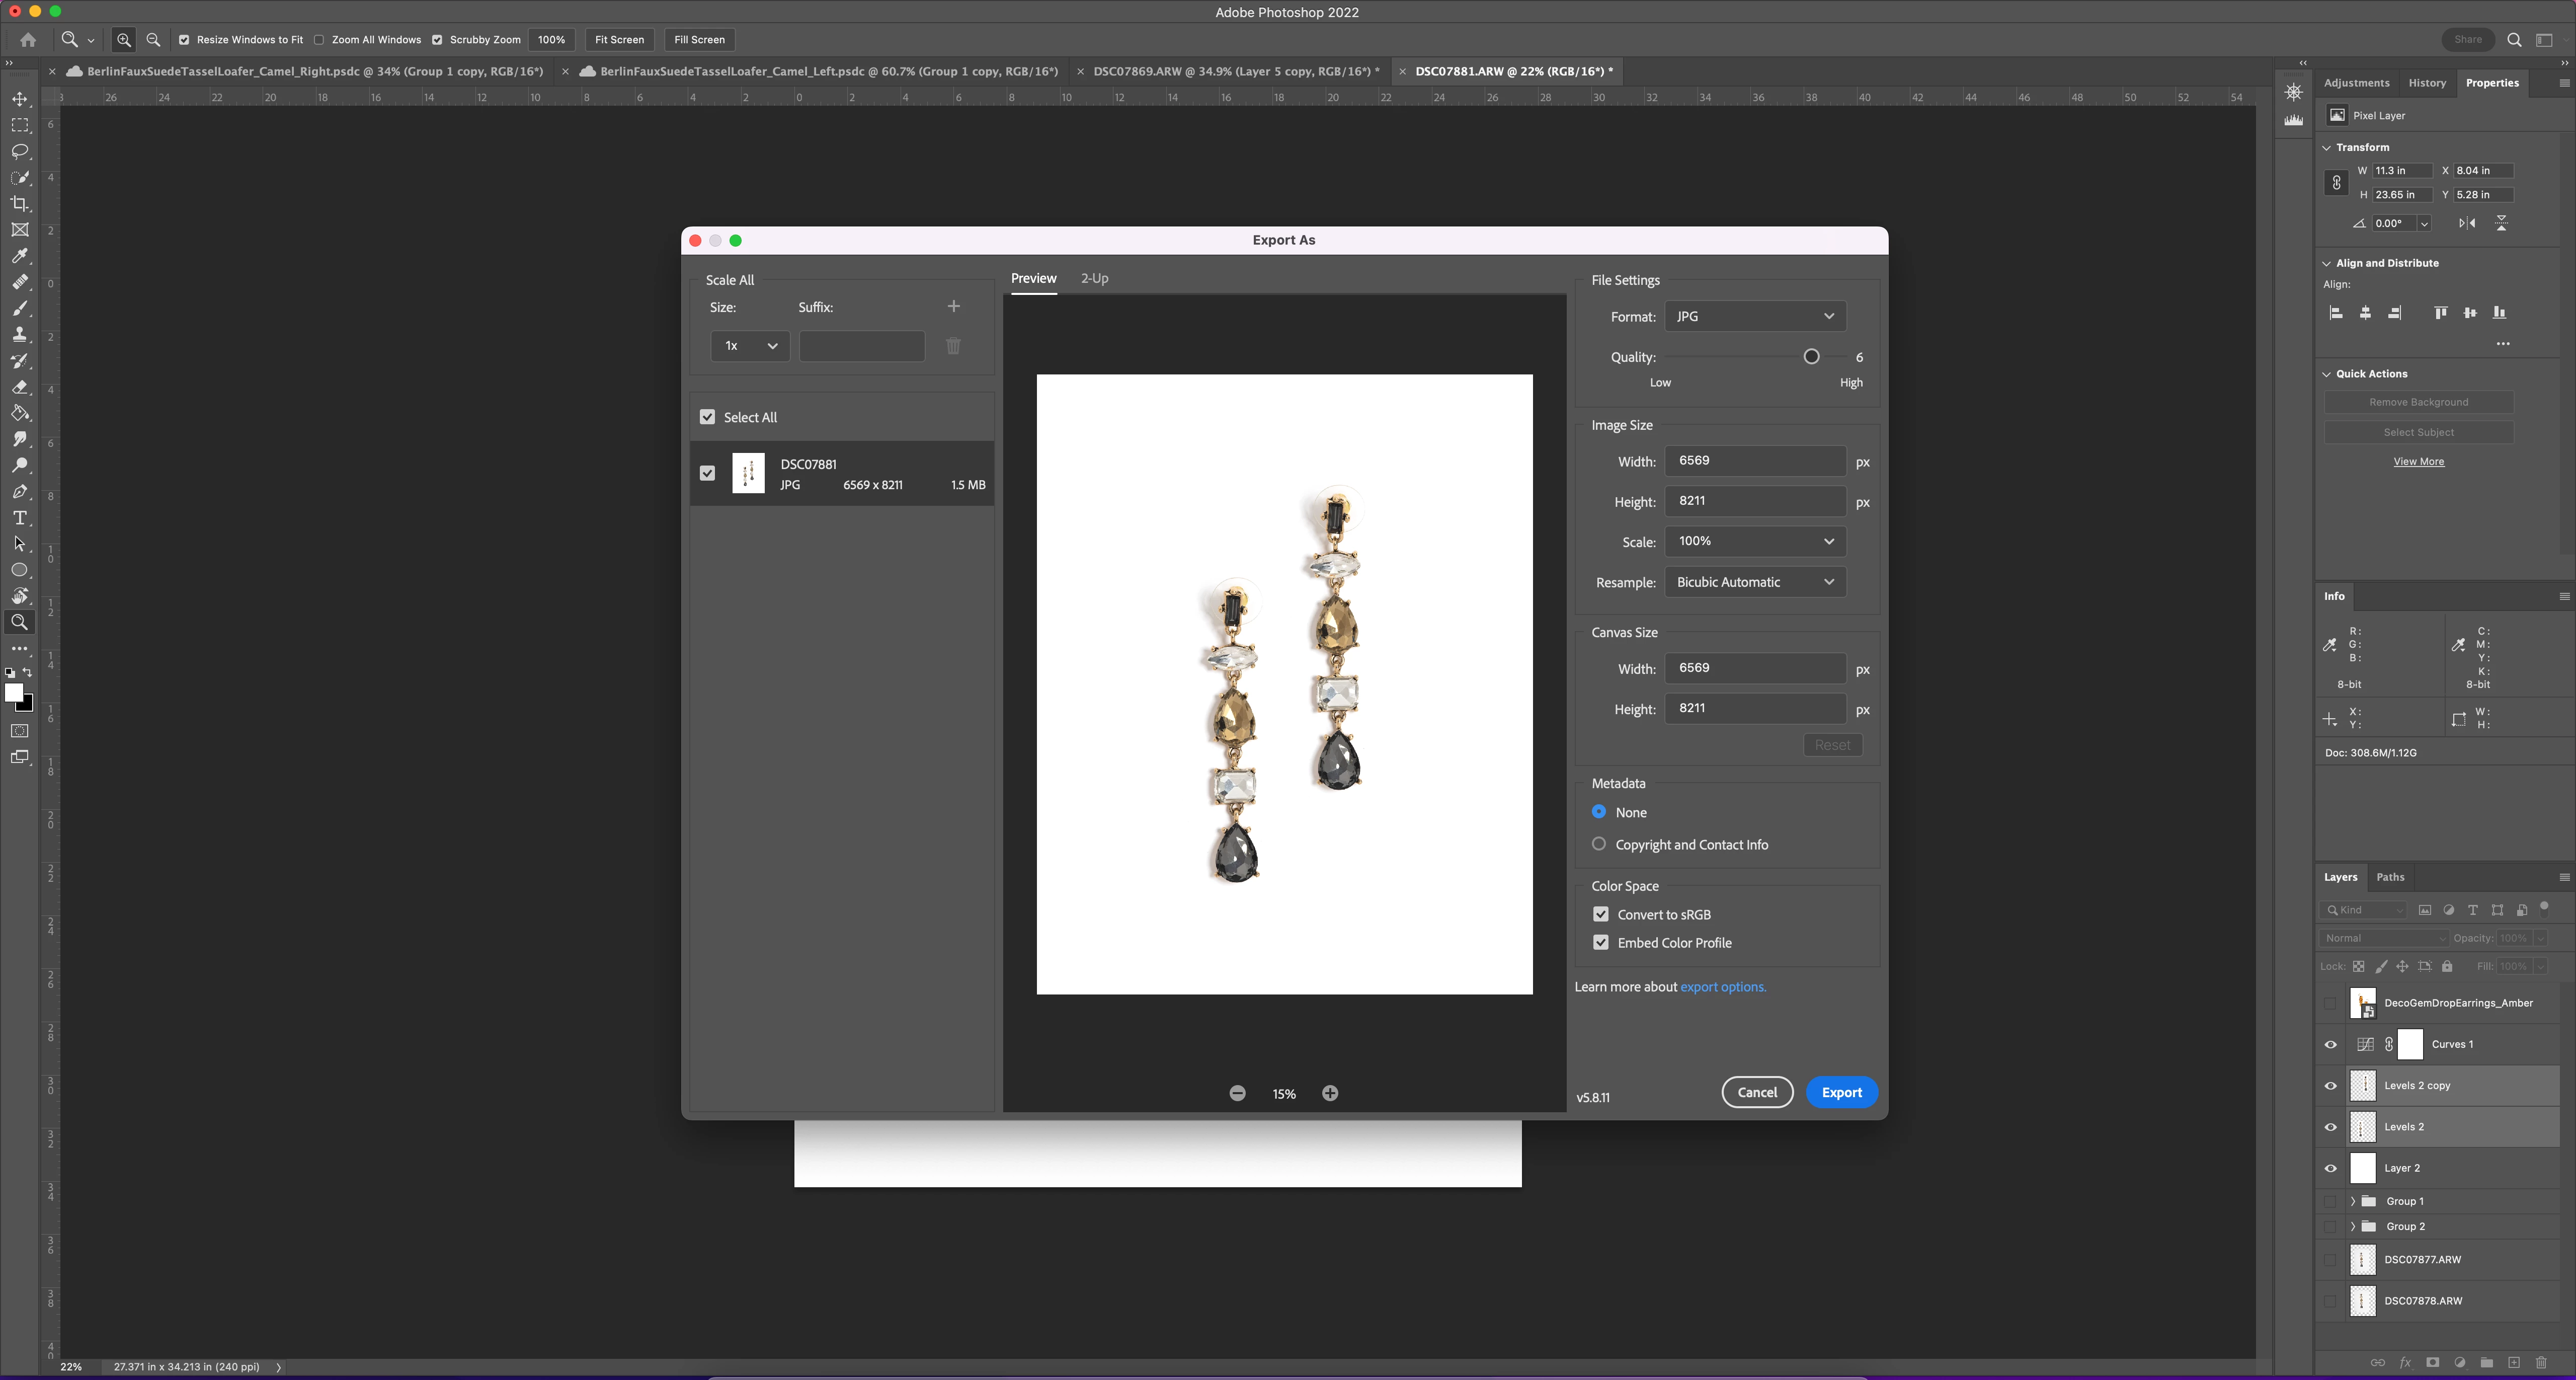Open the export options link

(x=1723, y=987)
